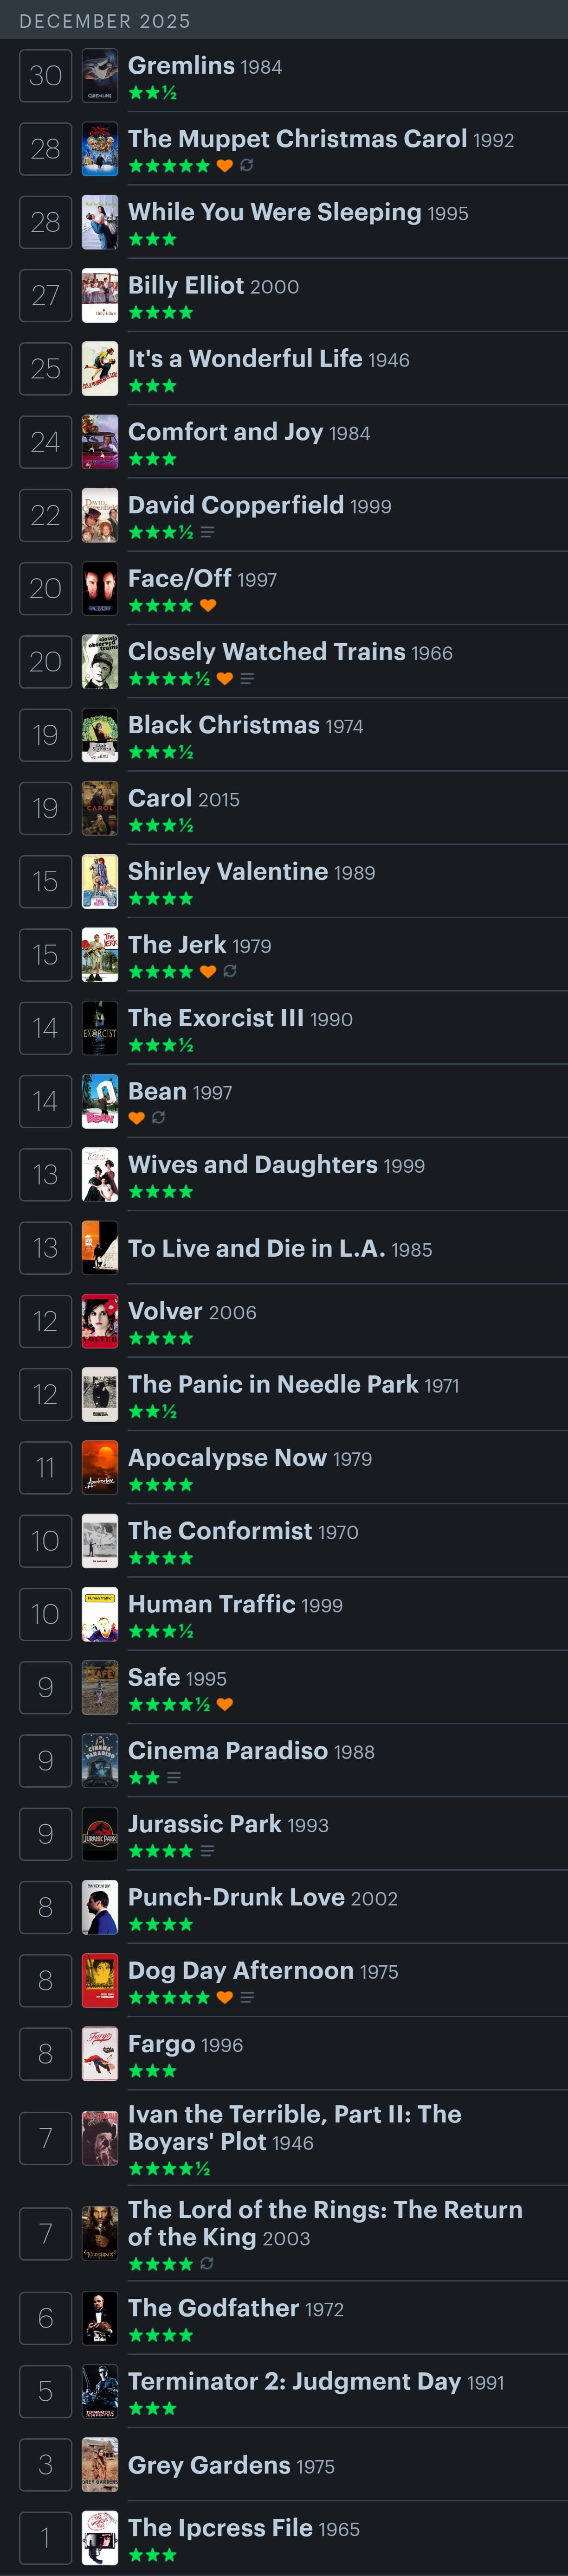
Task: Open review icon on Cinema Paradiso
Action: pyautogui.click(x=174, y=1777)
